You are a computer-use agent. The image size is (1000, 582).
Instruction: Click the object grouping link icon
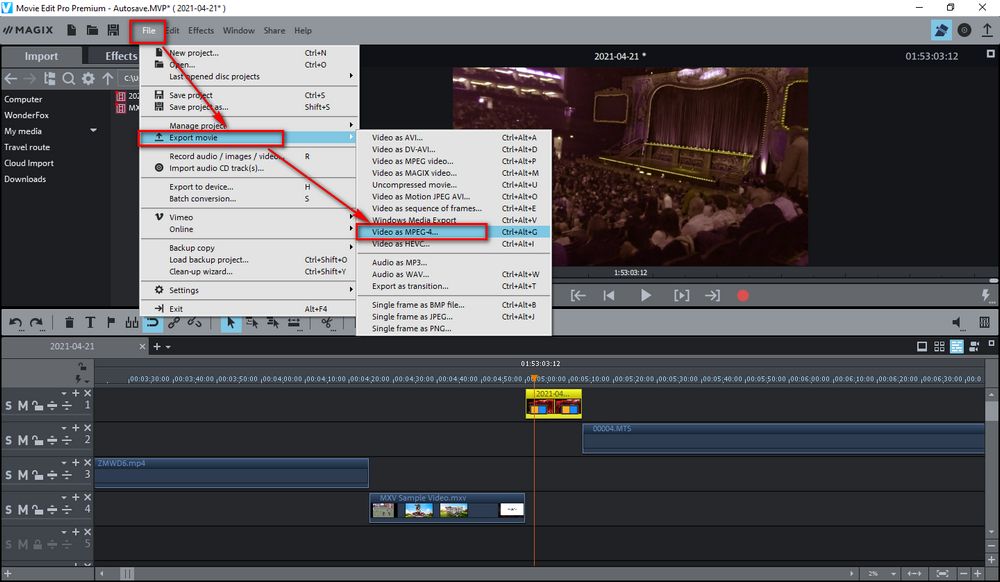pos(173,323)
